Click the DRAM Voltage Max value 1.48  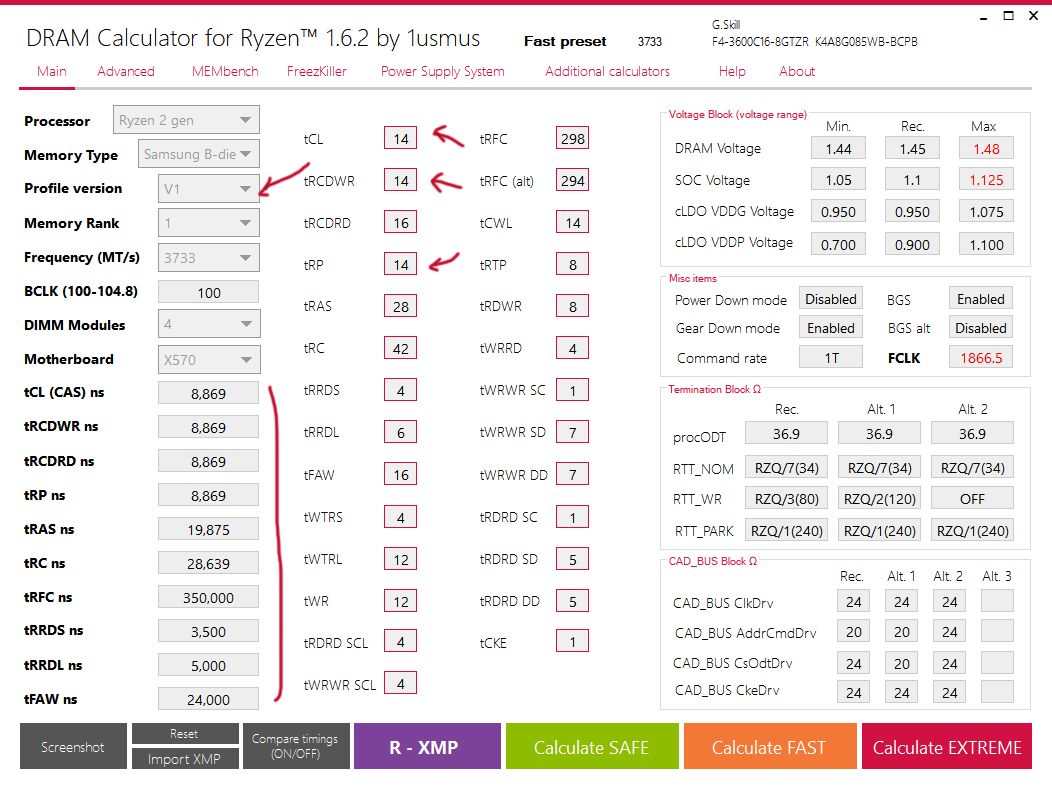pos(986,148)
